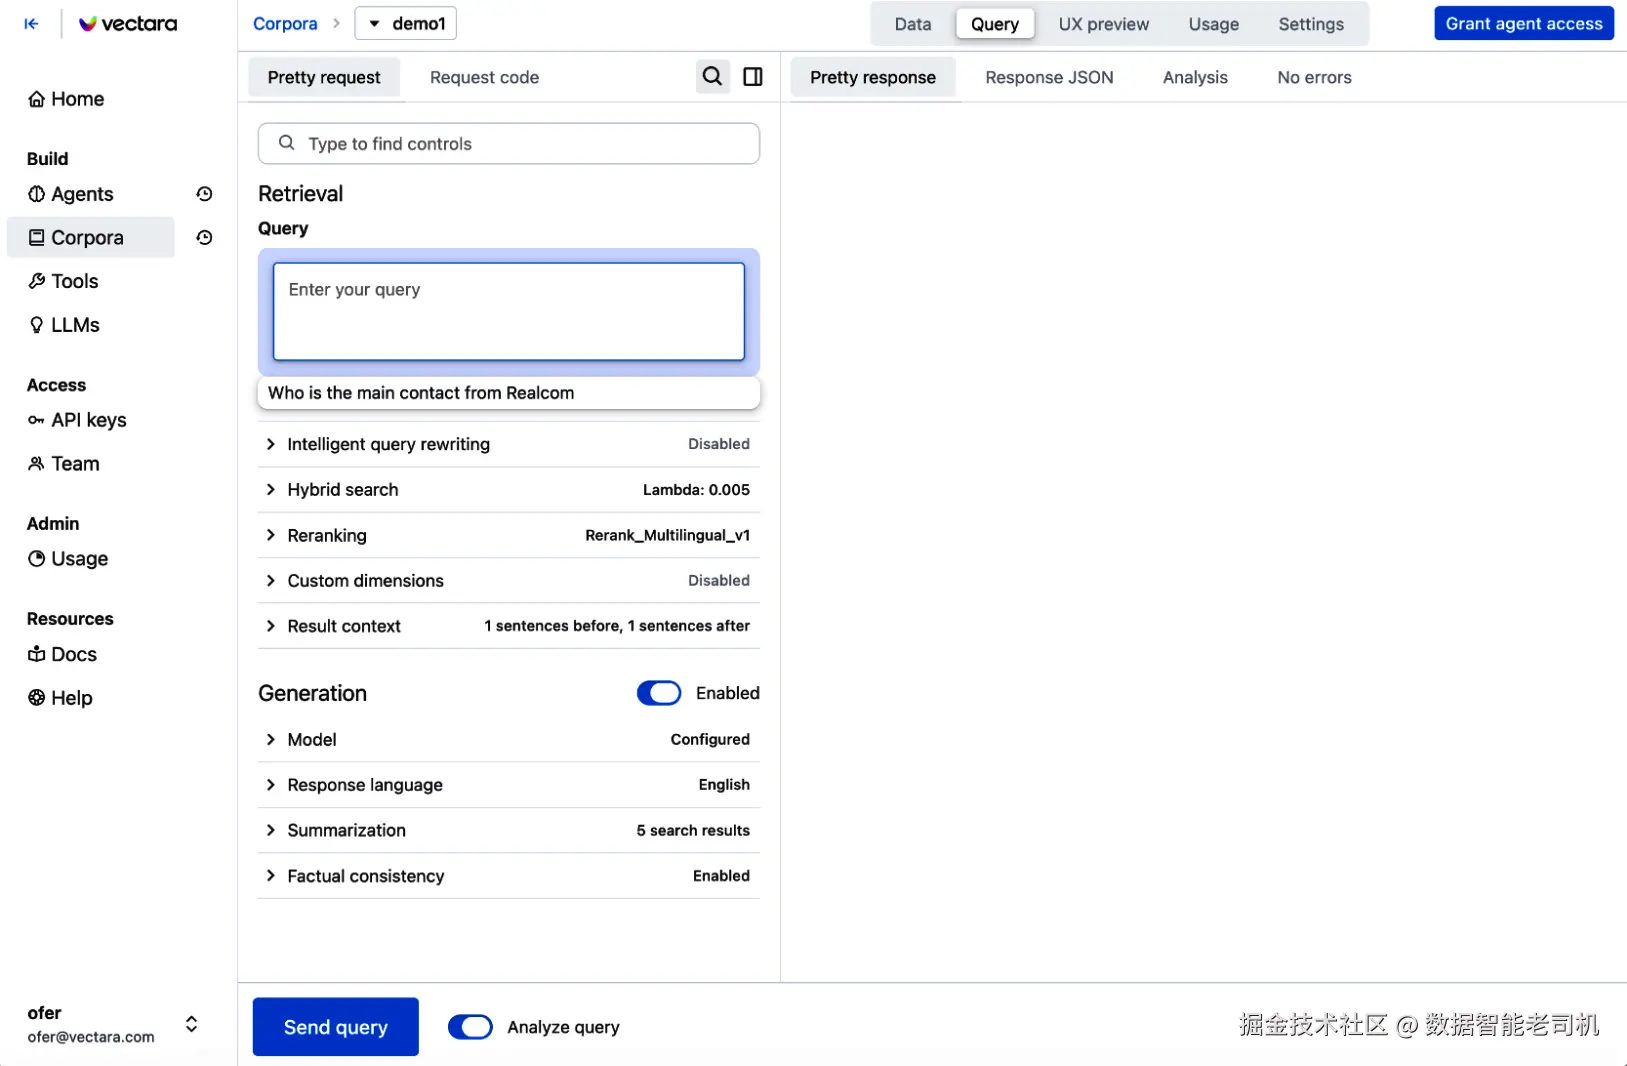This screenshot has height=1066, width=1627.
Task: Open the Agents history clock icon
Action: [x=204, y=194]
